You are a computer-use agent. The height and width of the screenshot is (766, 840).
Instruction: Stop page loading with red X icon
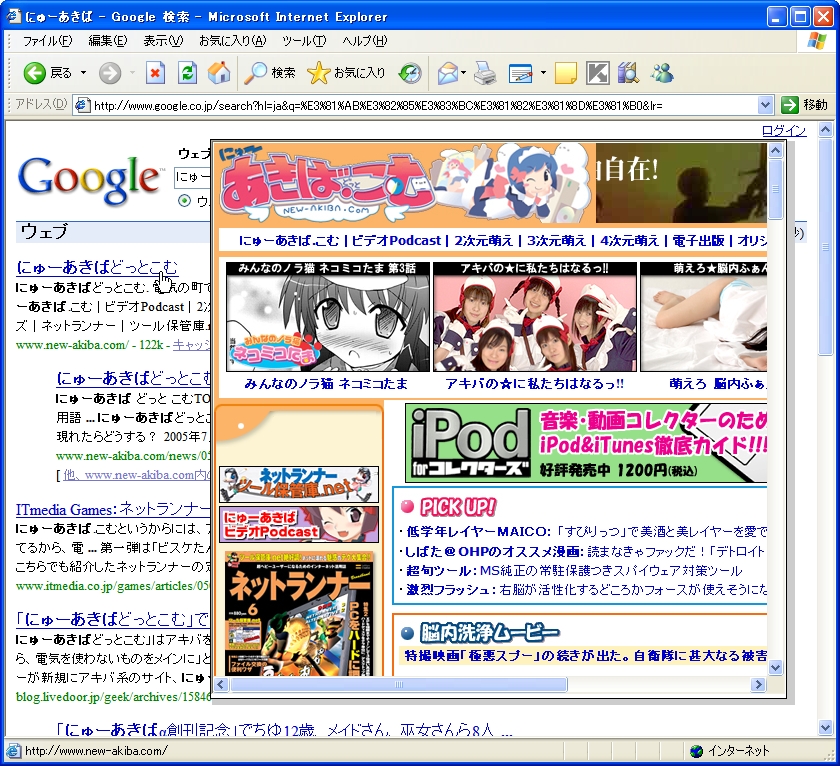click(155, 73)
